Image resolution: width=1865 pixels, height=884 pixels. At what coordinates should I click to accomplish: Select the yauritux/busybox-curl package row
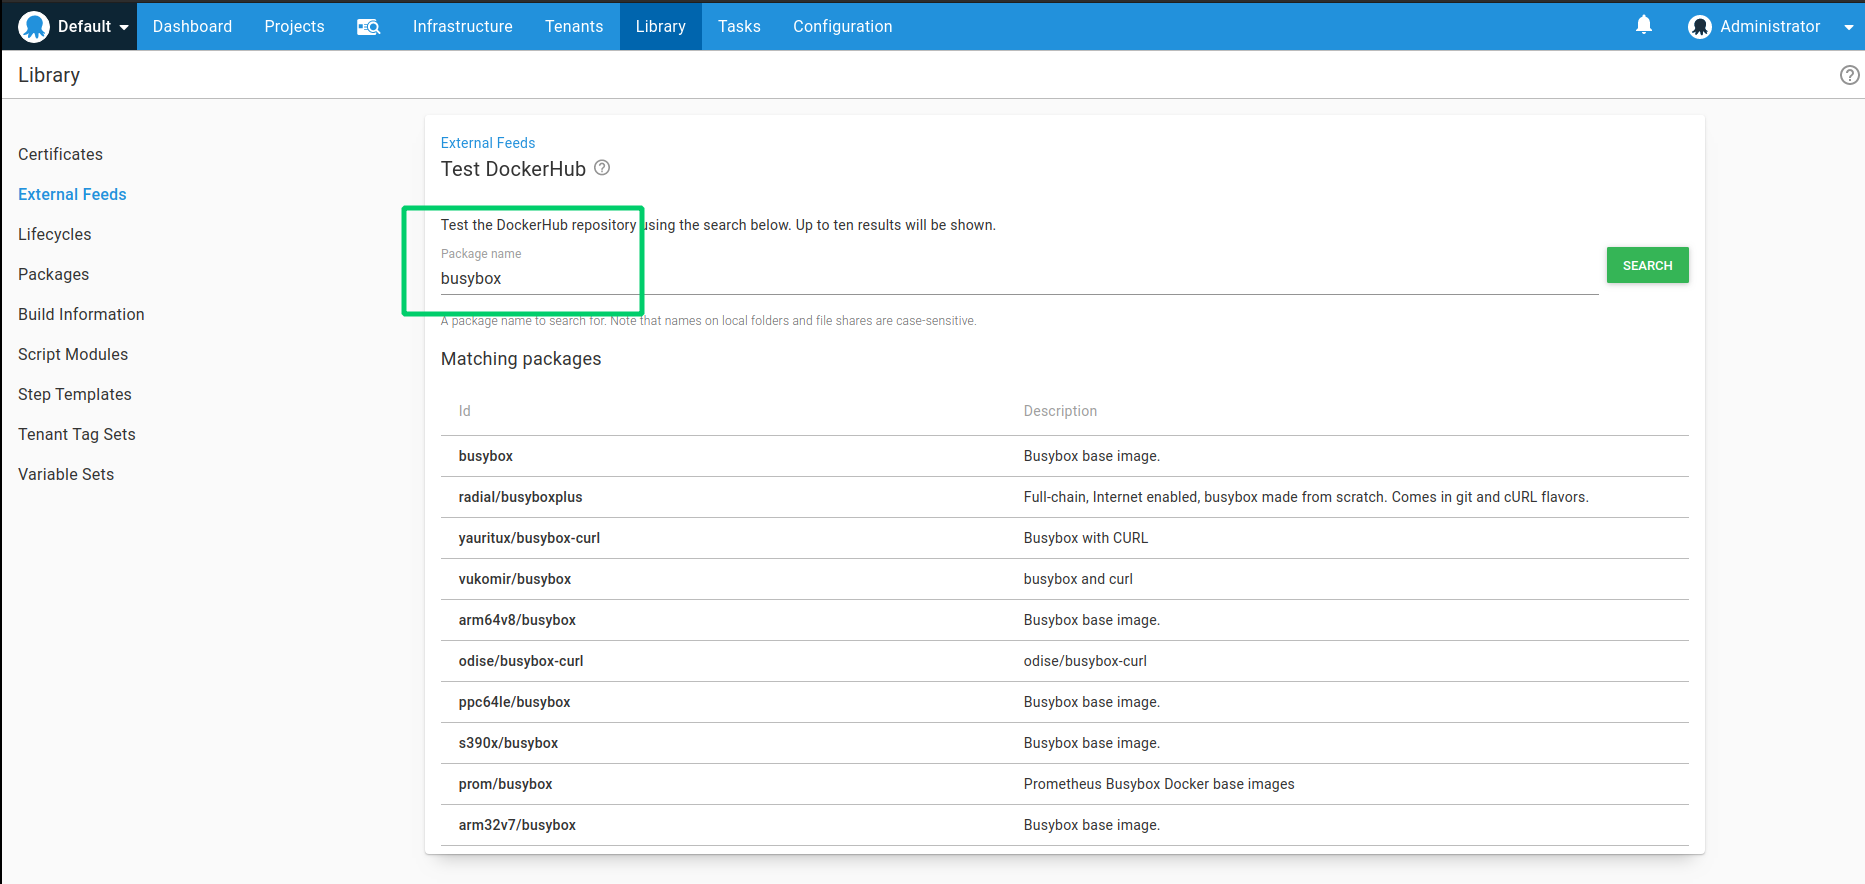[1064, 538]
